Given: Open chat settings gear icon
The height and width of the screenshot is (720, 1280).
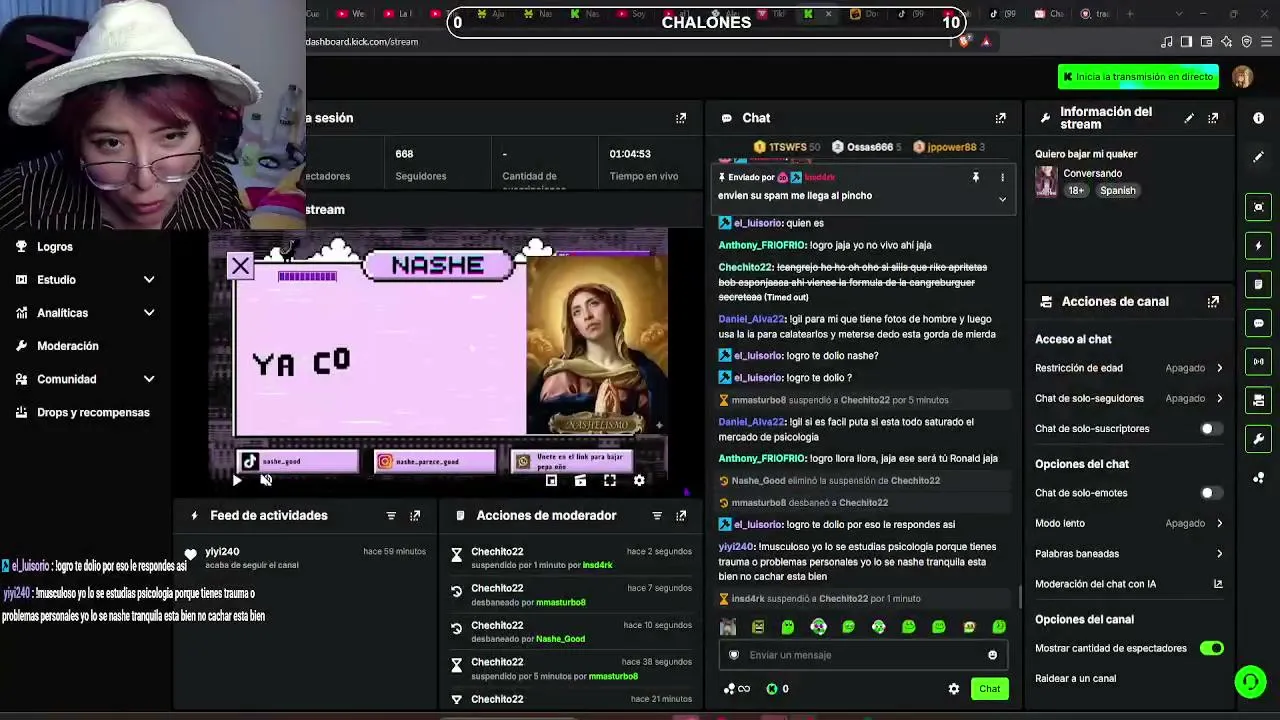Looking at the screenshot, I should click(x=954, y=688).
